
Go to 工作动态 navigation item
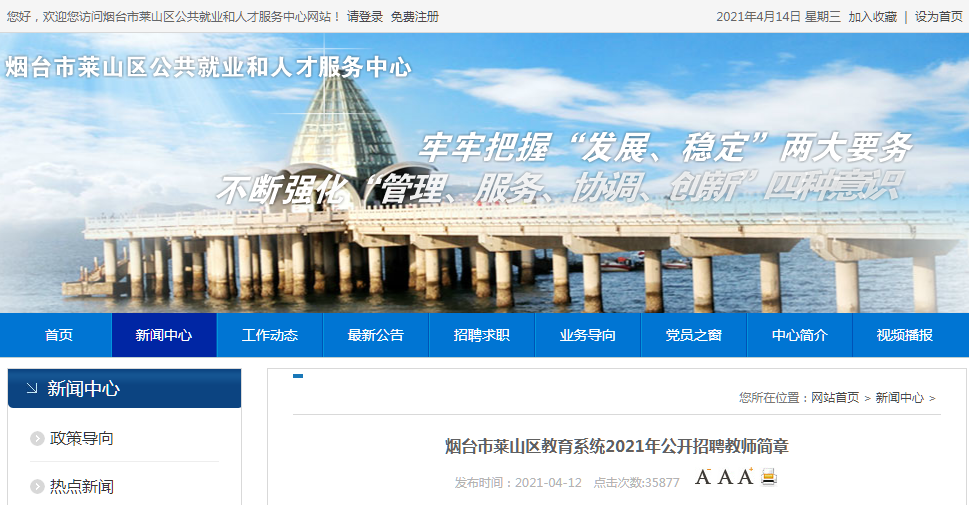tap(269, 335)
